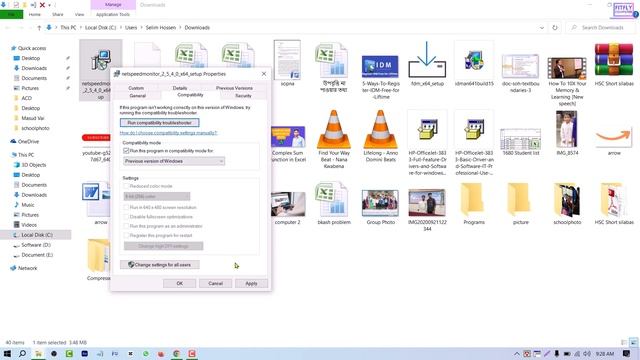Click Run compatibility troubleshooter button
640x360 pixels.
[x=160, y=122]
